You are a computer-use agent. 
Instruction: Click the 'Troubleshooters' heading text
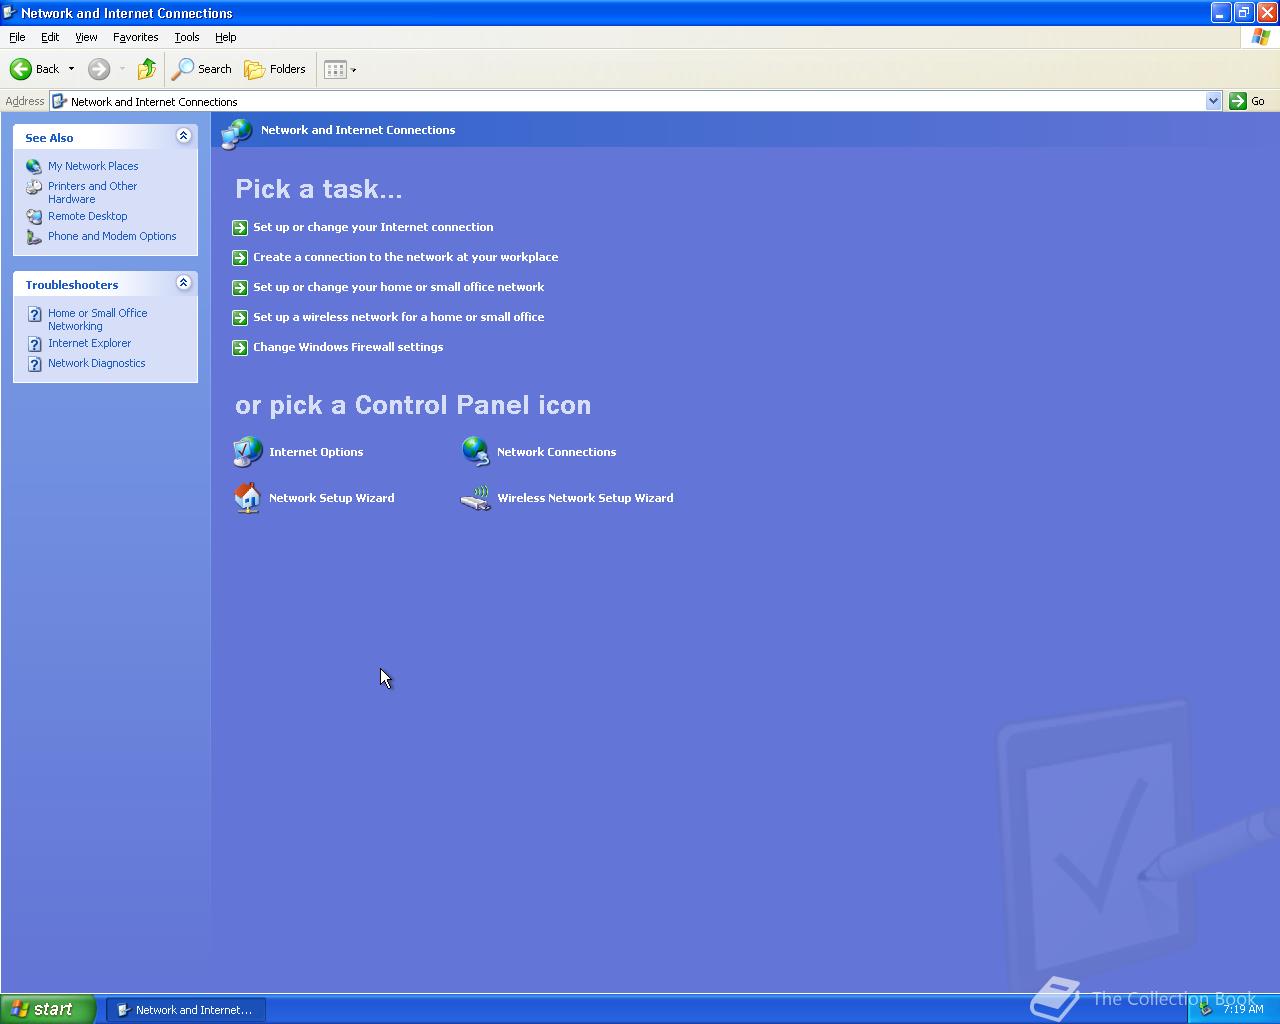coord(72,285)
